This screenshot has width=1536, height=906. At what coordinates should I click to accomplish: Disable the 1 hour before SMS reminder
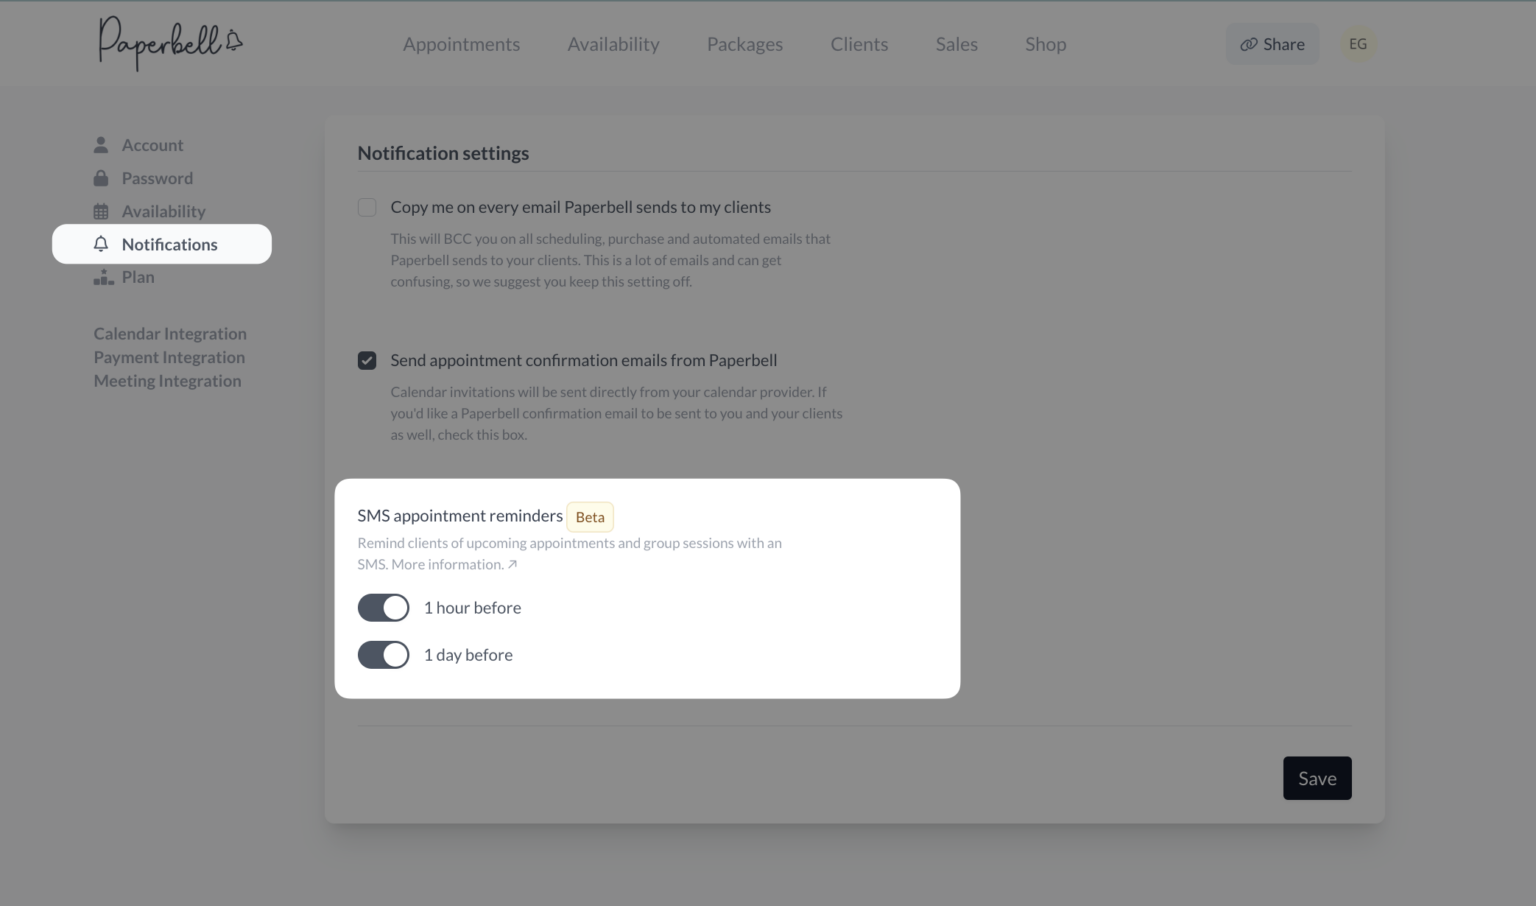383,607
